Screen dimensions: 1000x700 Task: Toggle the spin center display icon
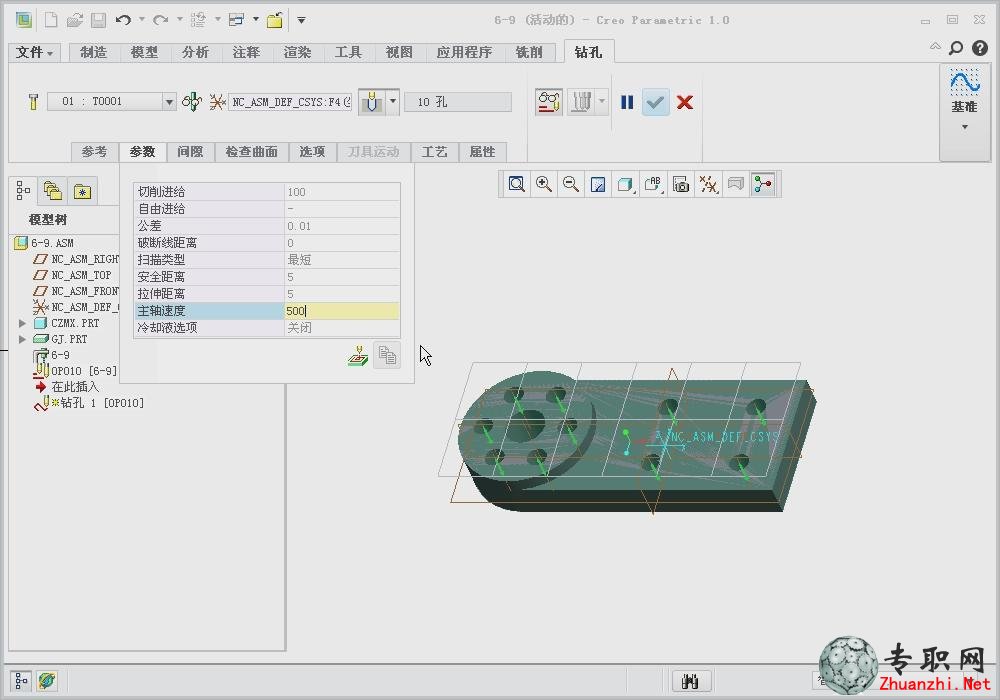click(763, 185)
